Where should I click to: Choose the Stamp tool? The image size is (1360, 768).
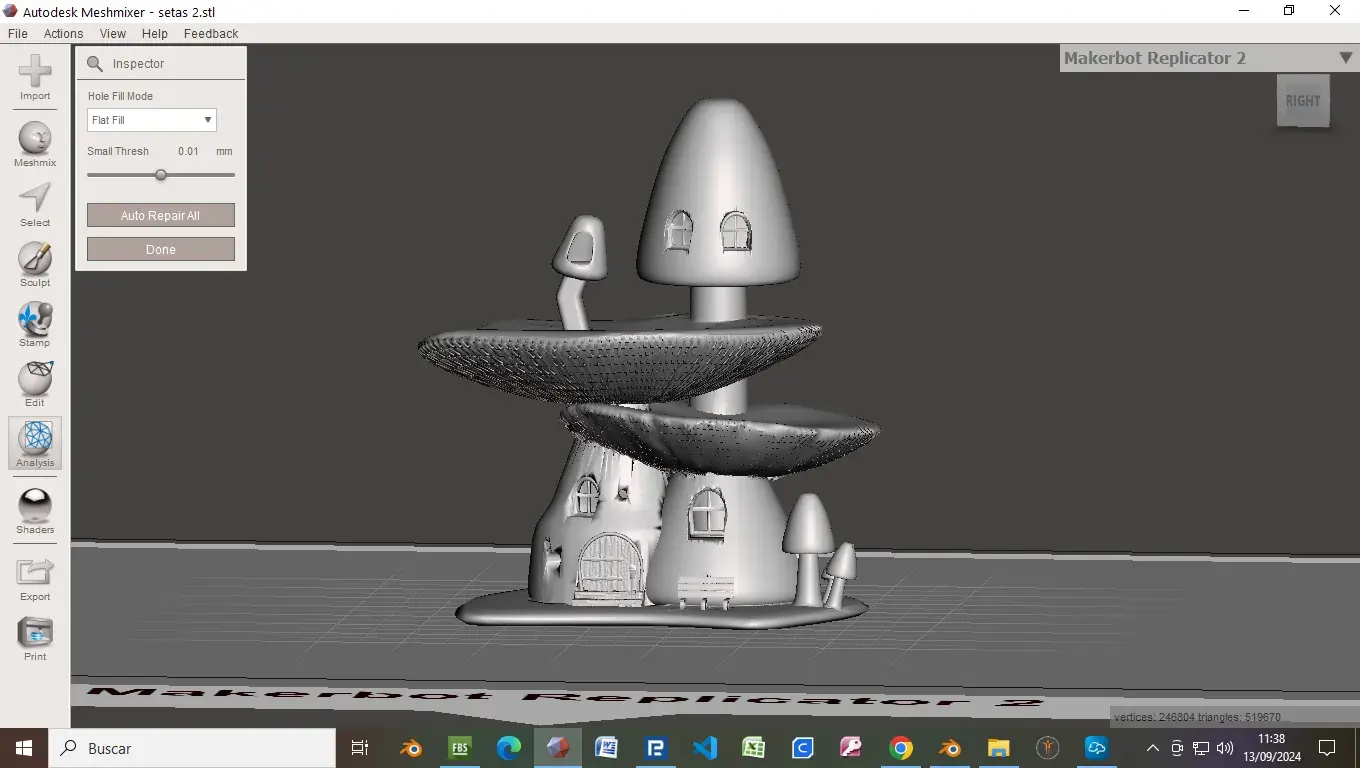[x=35, y=324]
